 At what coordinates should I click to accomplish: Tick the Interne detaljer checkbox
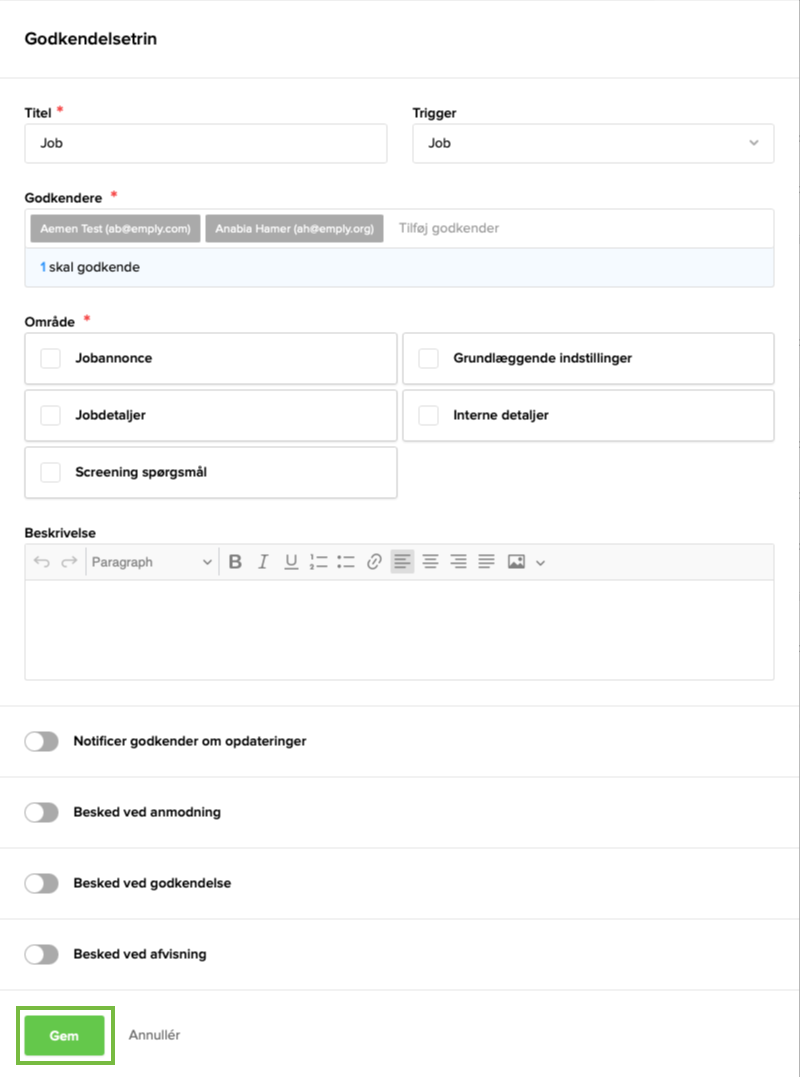[429, 415]
